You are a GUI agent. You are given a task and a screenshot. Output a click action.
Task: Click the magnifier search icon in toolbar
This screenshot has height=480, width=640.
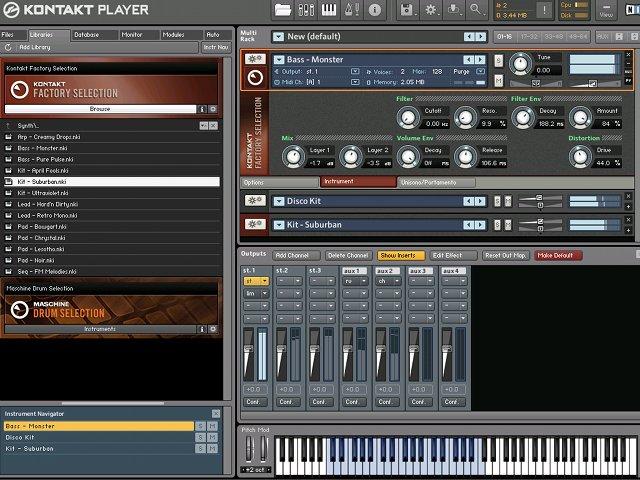tap(476, 9)
